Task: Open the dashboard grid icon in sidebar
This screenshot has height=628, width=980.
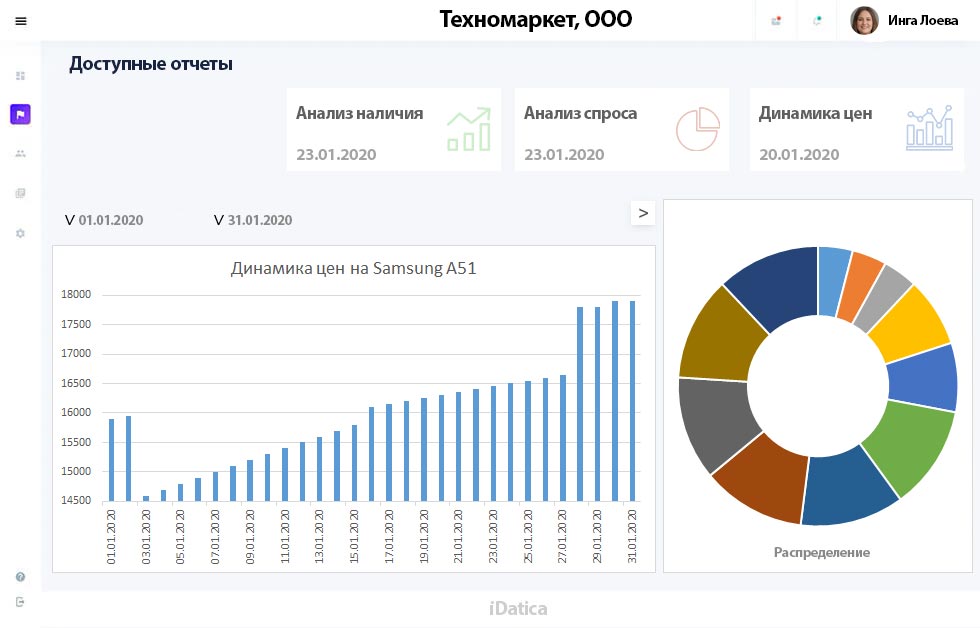Action: coord(20,76)
